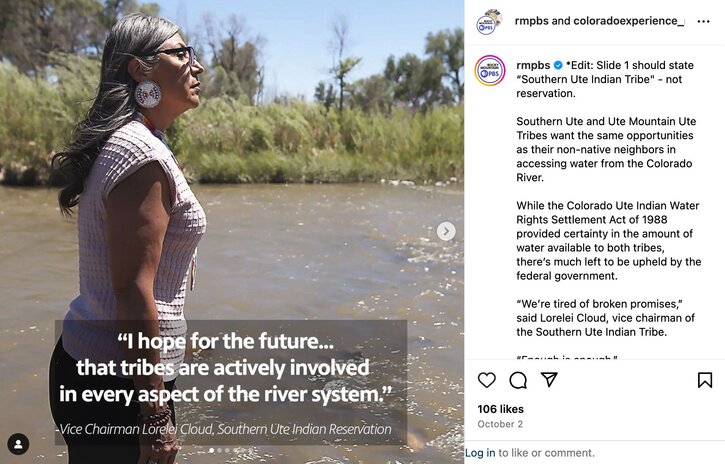The height and width of the screenshot is (464, 725).
Task: View the 106 likes list
Action: click(x=500, y=409)
